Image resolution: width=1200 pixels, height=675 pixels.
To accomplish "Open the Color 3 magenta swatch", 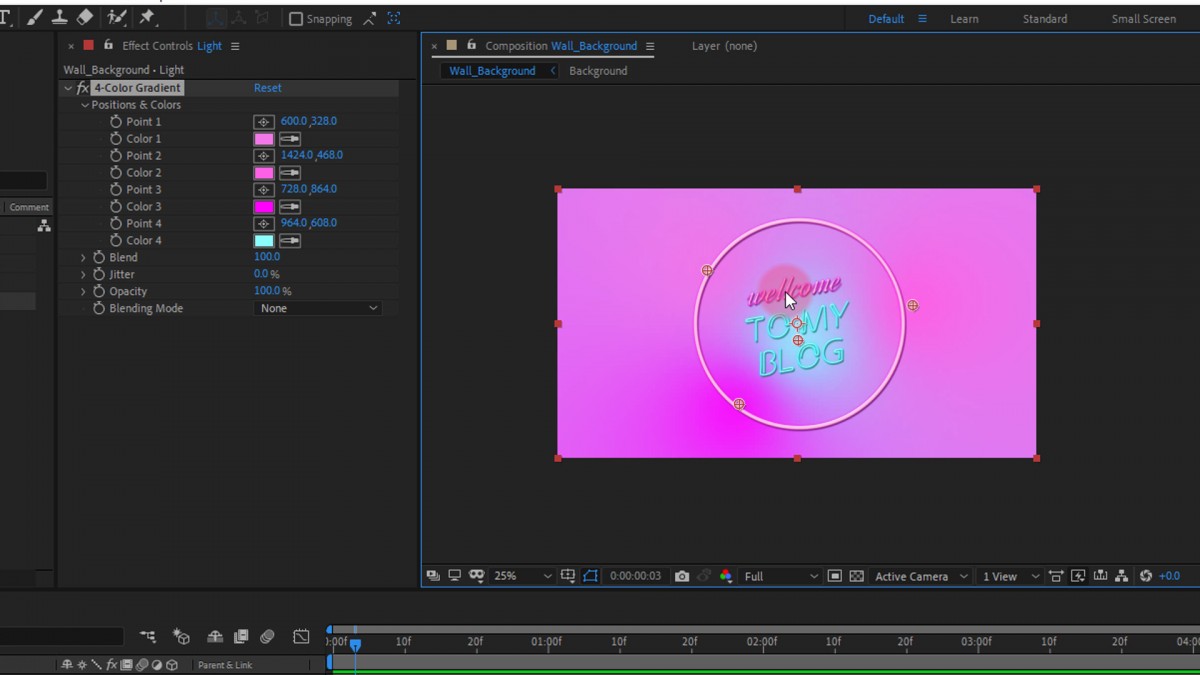I will click(x=264, y=207).
